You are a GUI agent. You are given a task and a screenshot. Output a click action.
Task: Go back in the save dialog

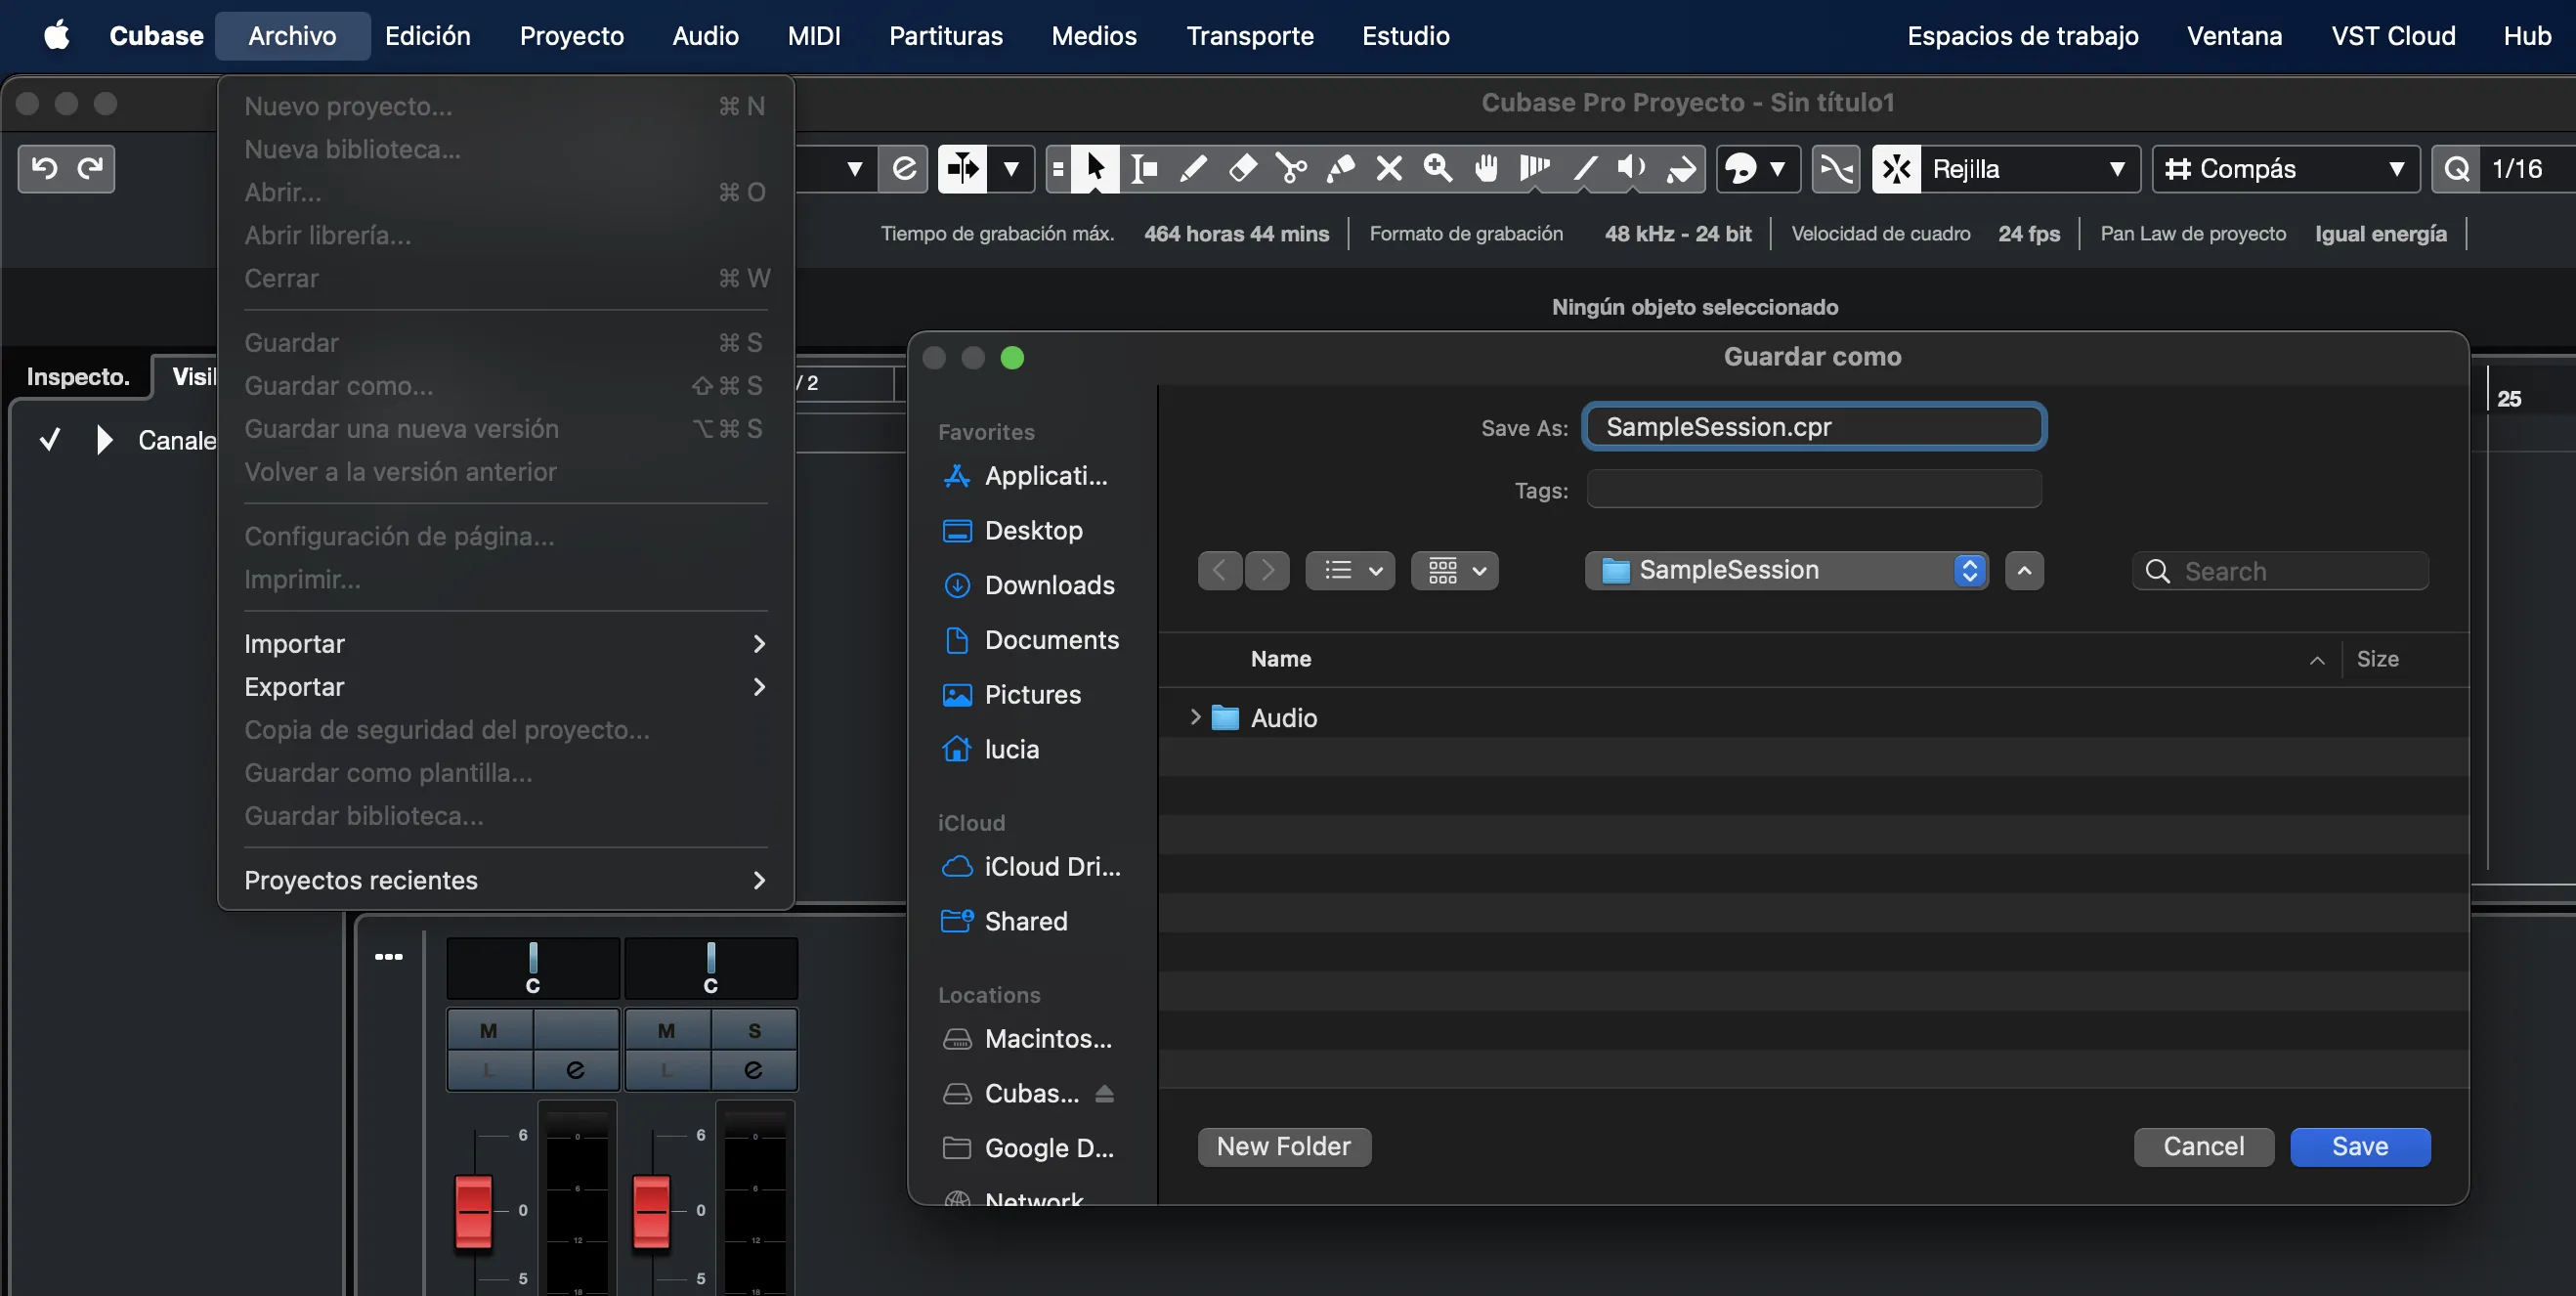[x=1220, y=570]
